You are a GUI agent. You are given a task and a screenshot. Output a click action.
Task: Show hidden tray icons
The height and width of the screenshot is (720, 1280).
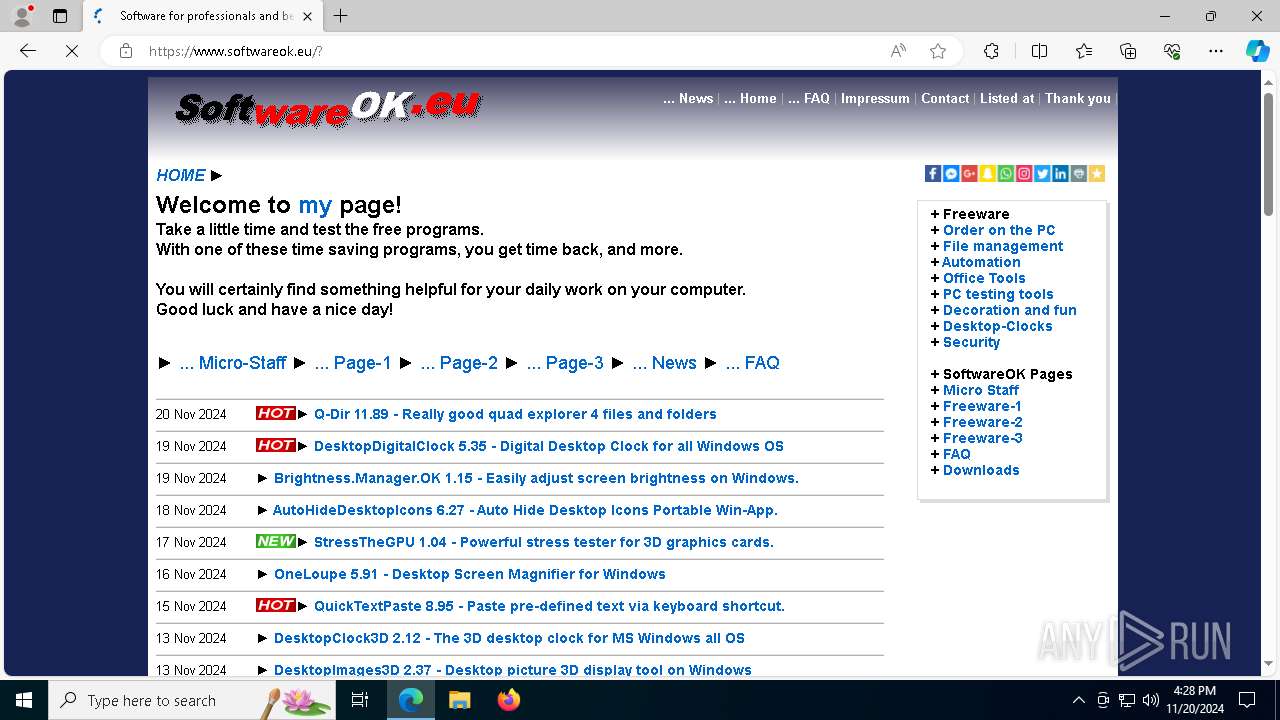click(x=1078, y=700)
